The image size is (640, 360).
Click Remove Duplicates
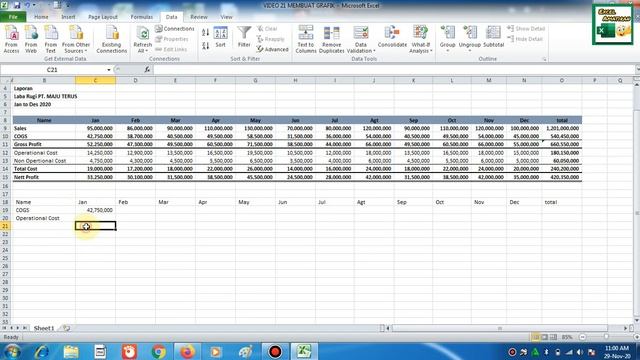point(331,39)
